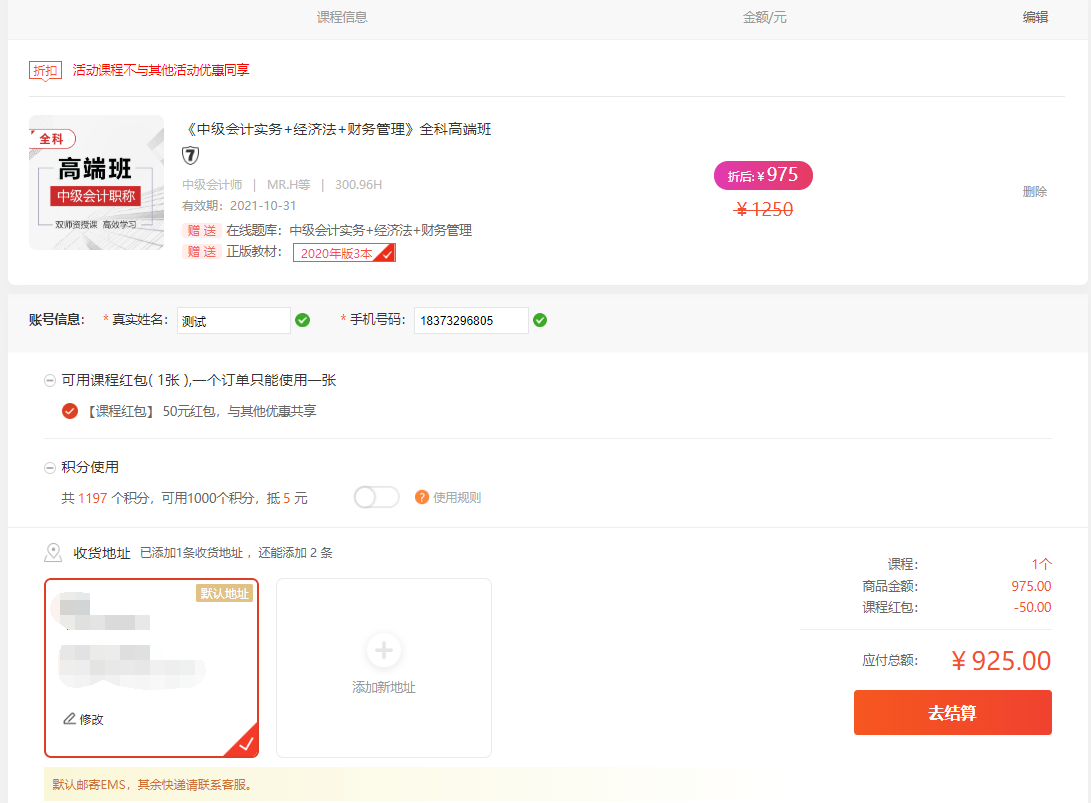Image resolution: width=1091 pixels, height=803 pixels.
Task: Click the 编辑 header column label
Action: 1035,17
